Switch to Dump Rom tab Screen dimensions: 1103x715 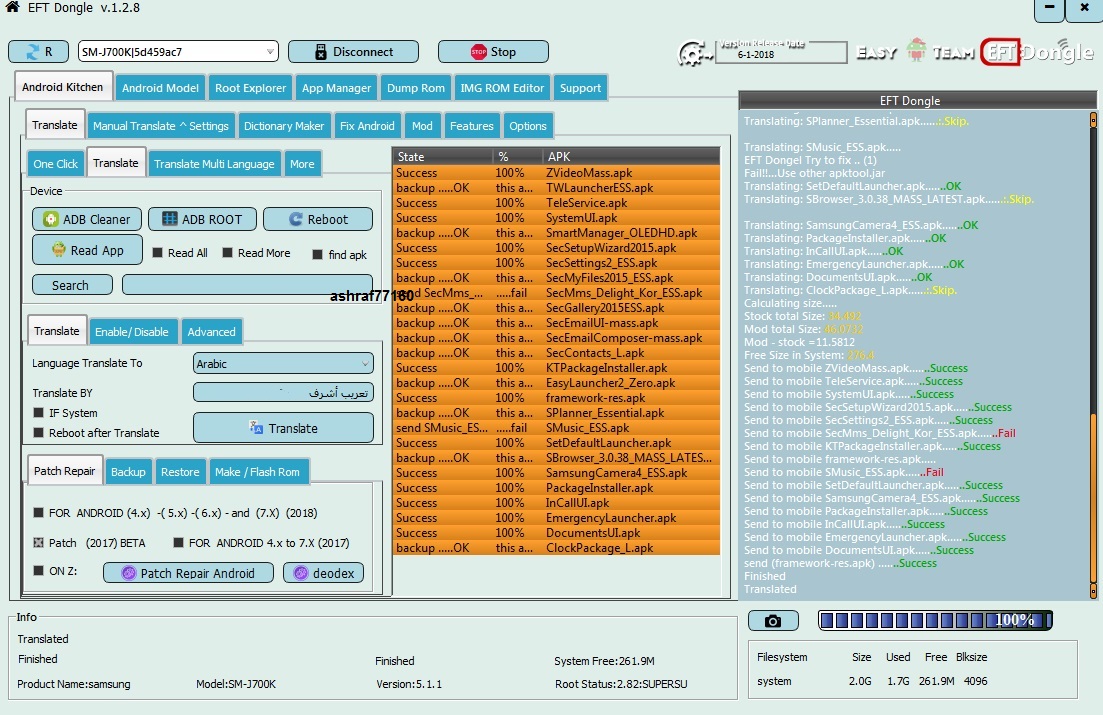416,88
